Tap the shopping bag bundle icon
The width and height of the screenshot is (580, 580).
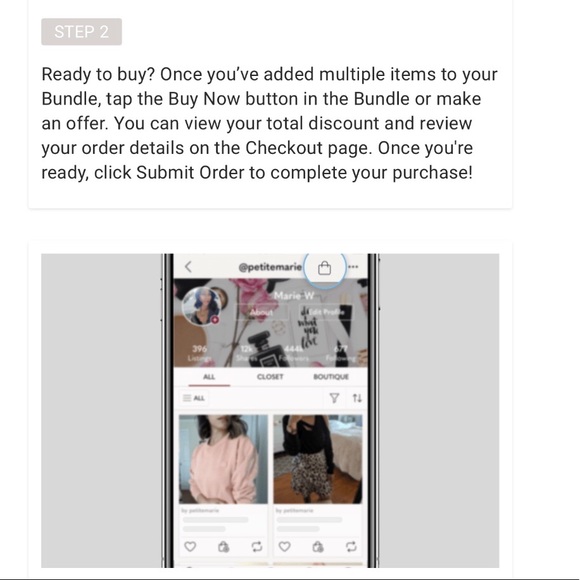click(x=324, y=268)
